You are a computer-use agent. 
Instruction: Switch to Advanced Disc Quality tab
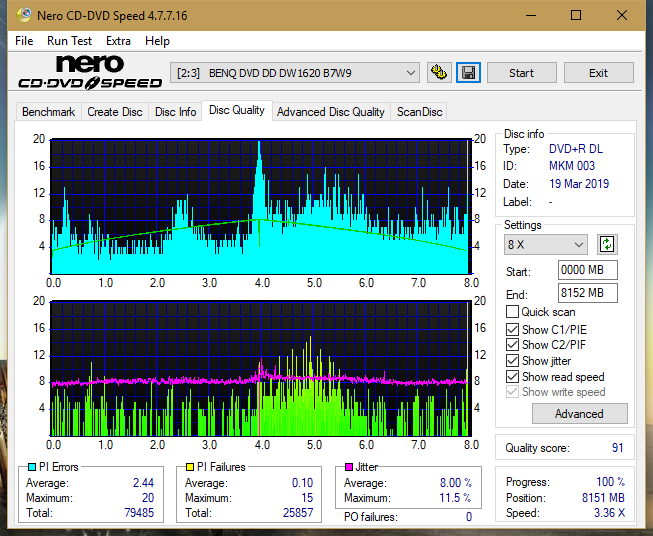[x=331, y=112]
